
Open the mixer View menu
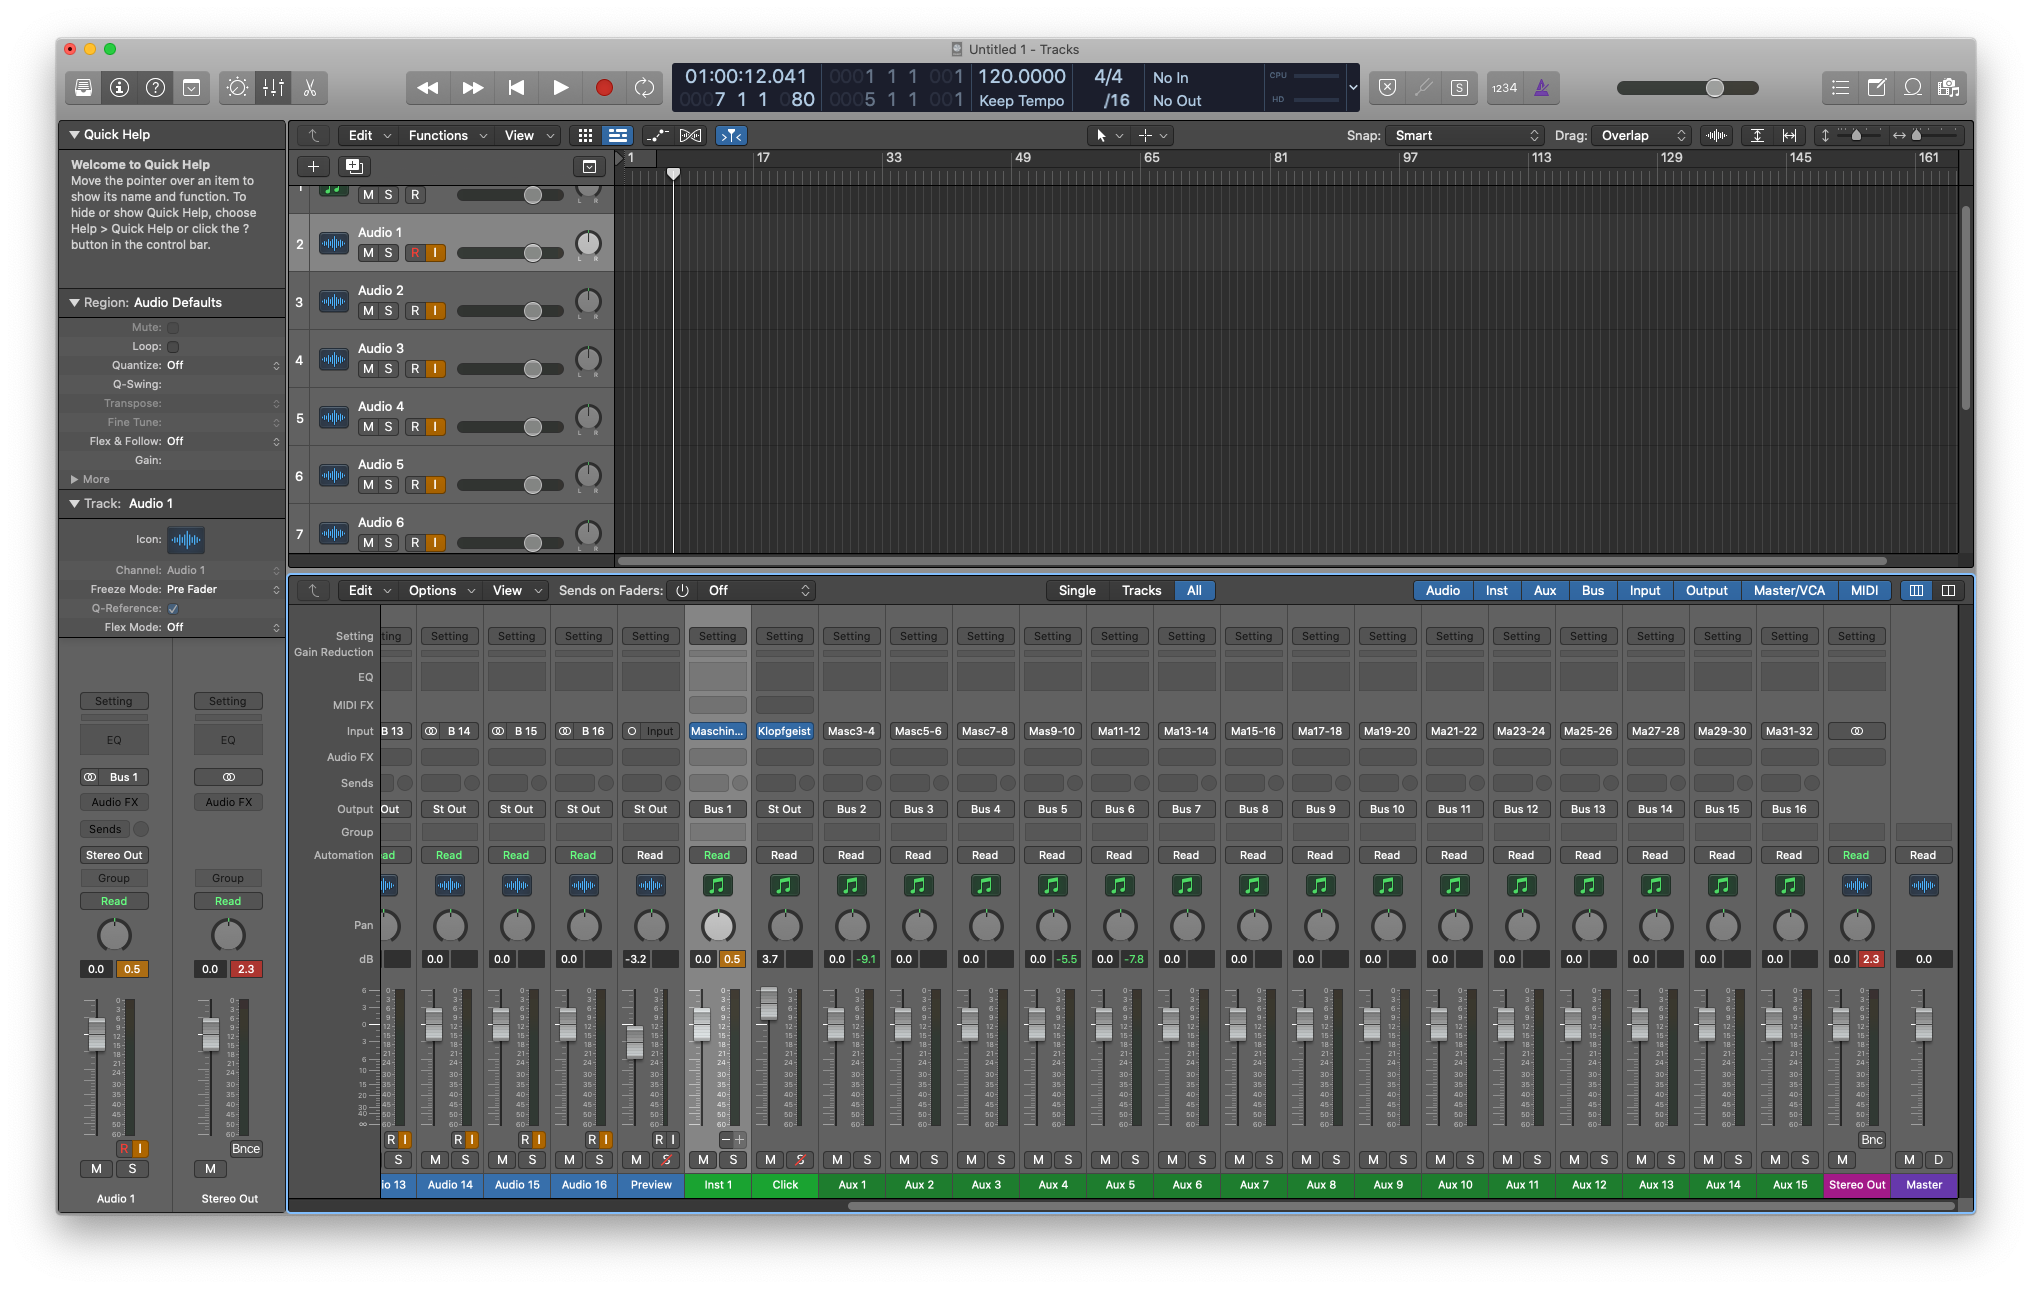[517, 590]
